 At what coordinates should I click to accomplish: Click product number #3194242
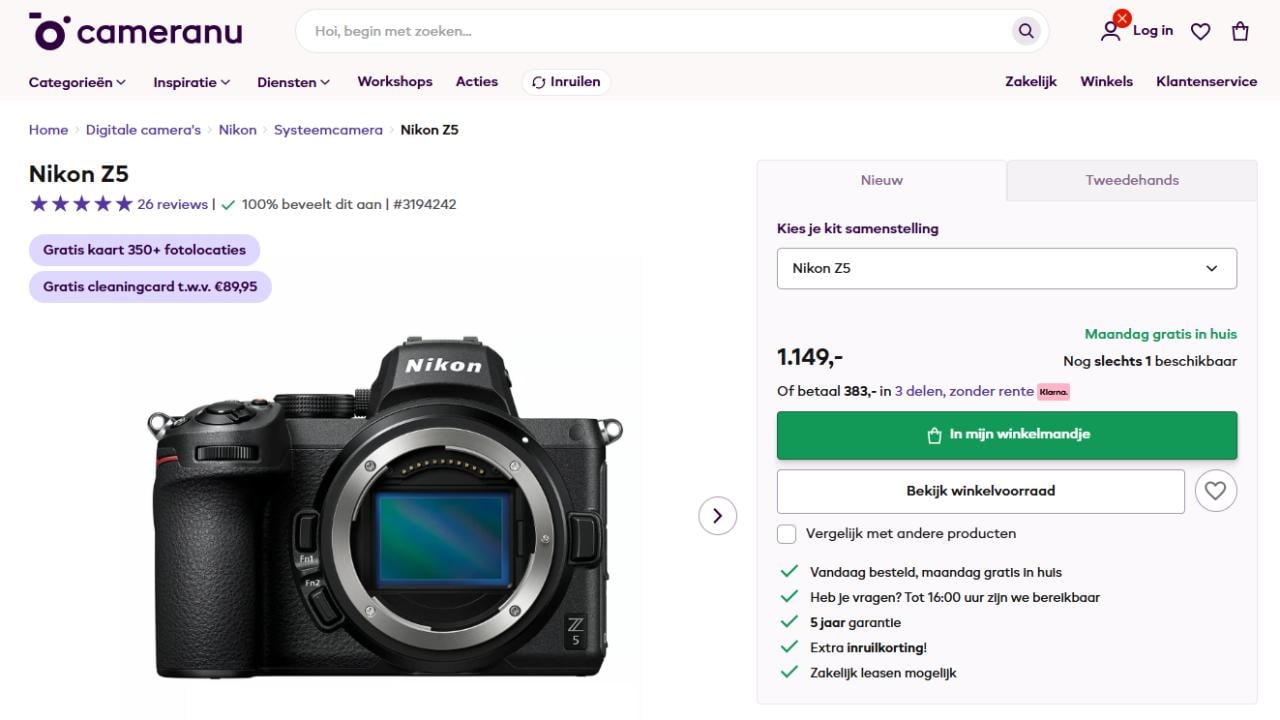tap(425, 204)
